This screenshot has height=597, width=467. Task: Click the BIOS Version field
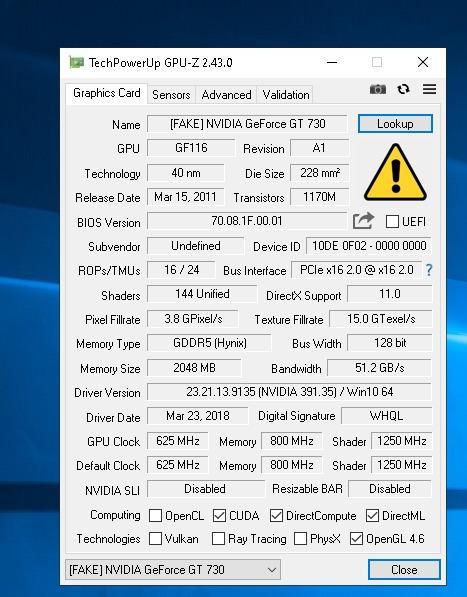pos(247,221)
